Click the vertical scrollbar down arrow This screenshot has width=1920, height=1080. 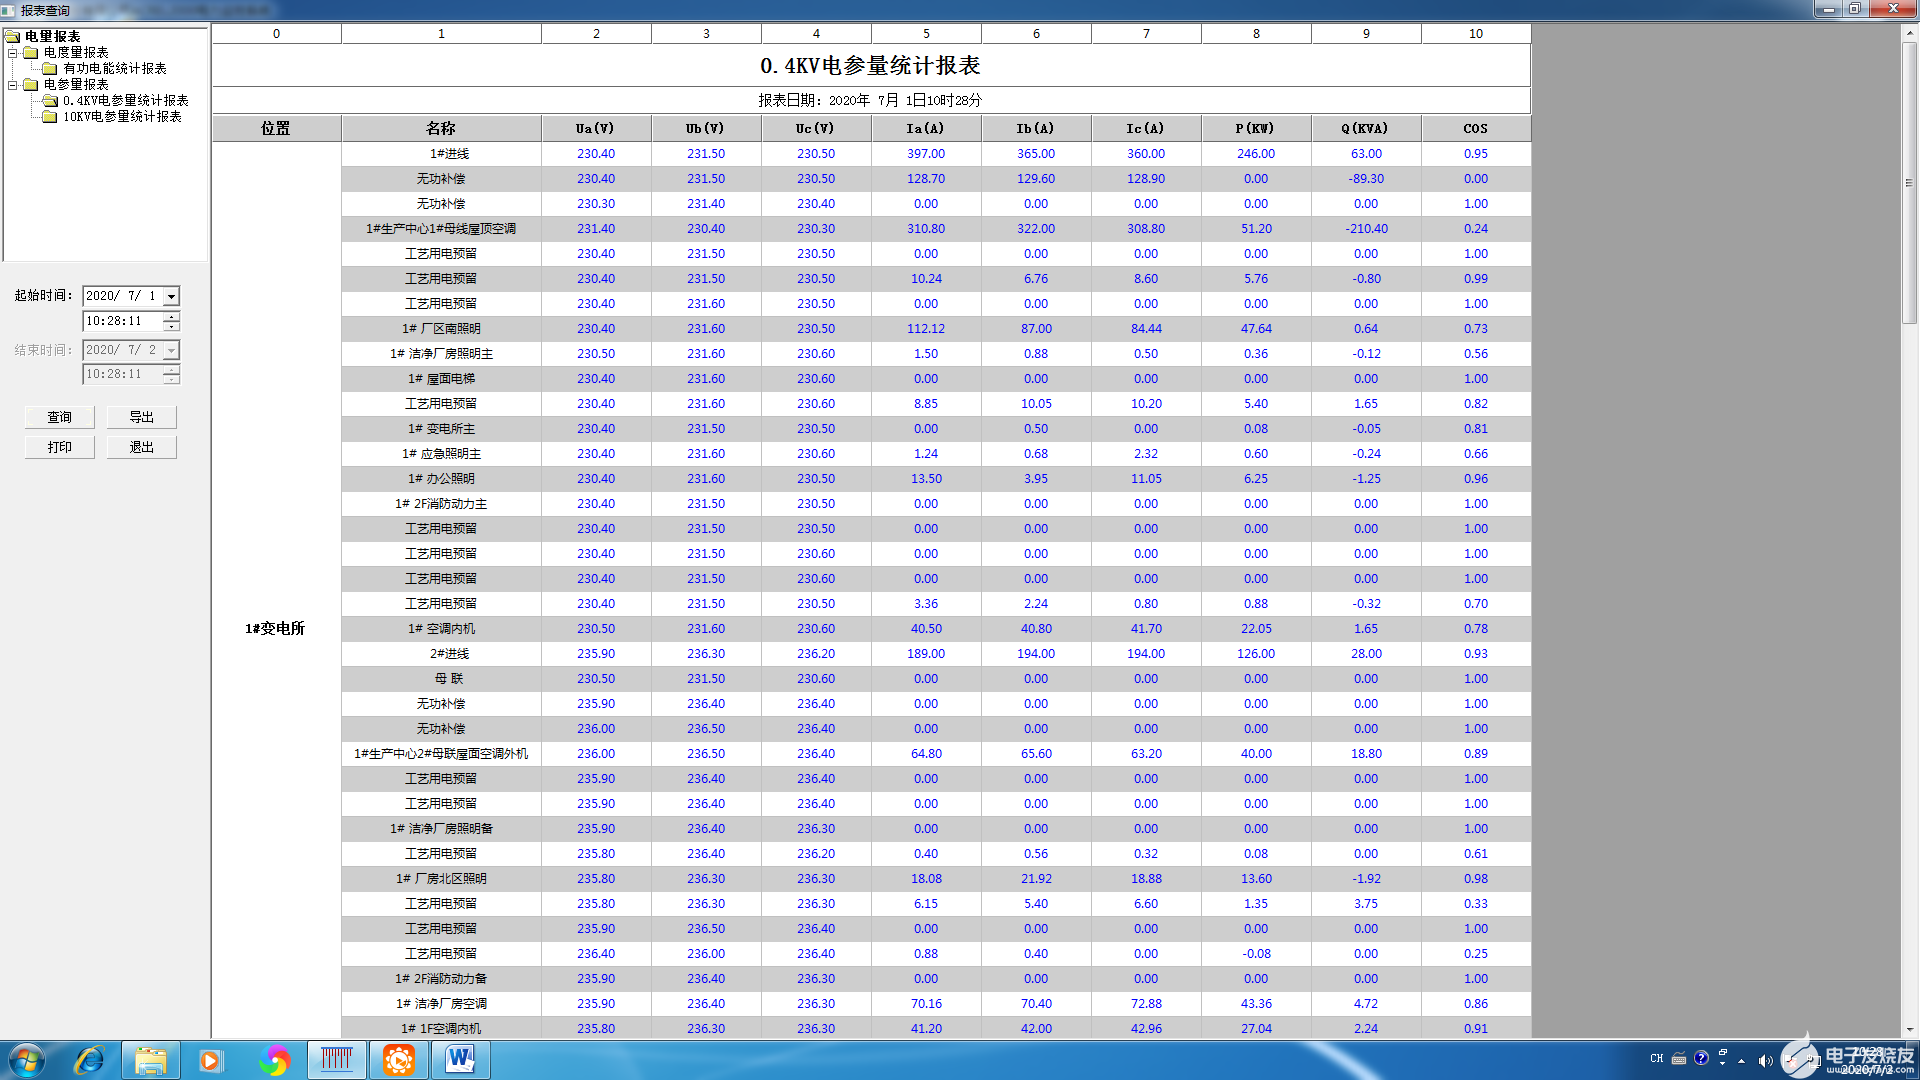tap(1909, 1029)
